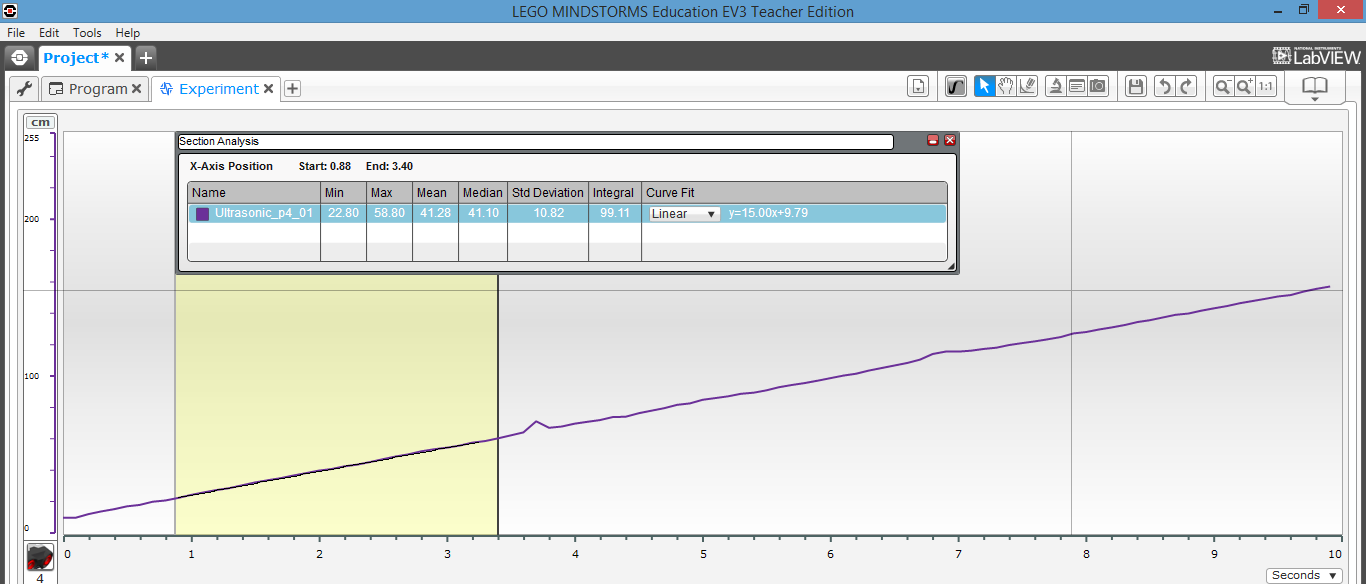Open project properties wrench tab
Viewport: 1366px width, 584px height.
(x=25, y=89)
